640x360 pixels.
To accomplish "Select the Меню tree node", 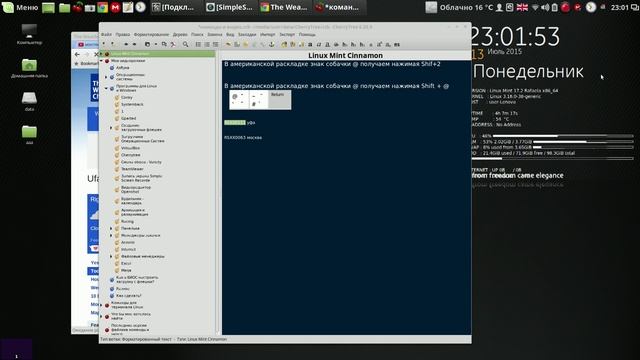I will [x=126, y=270].
